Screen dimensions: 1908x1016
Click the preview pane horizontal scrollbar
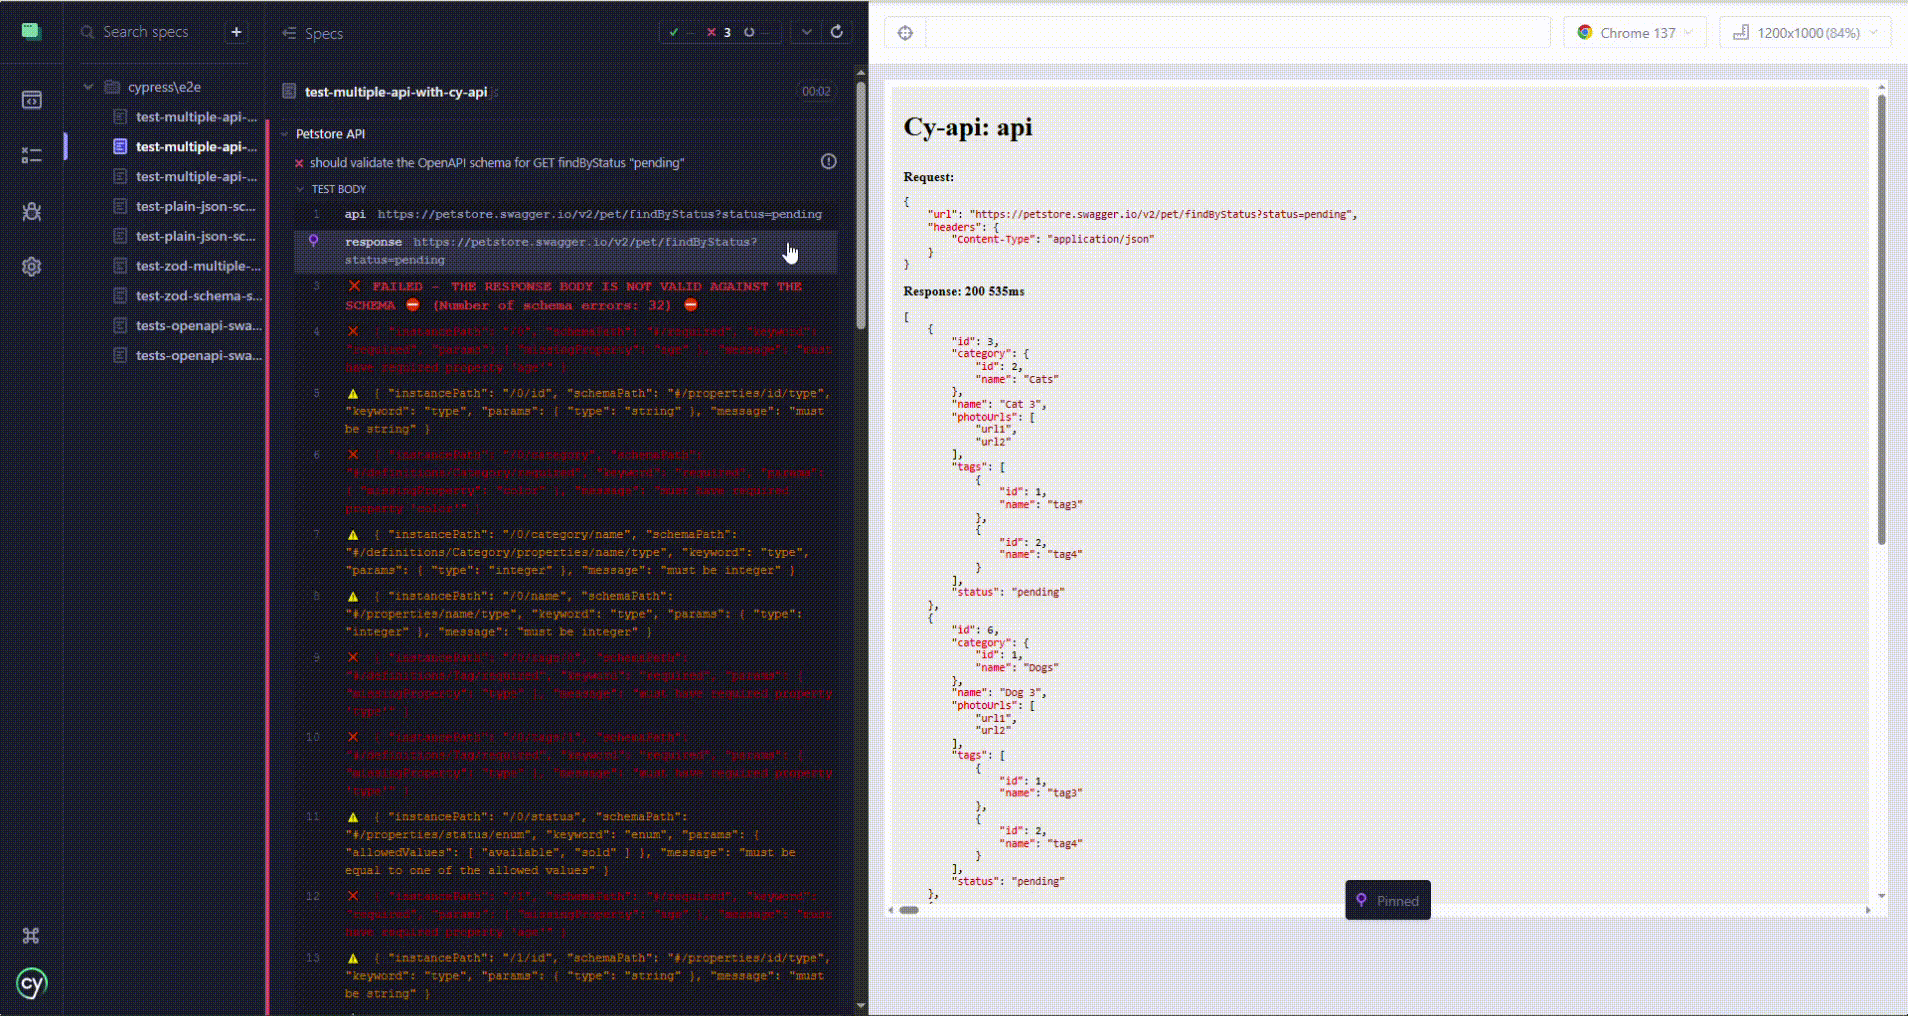point(908,910)
